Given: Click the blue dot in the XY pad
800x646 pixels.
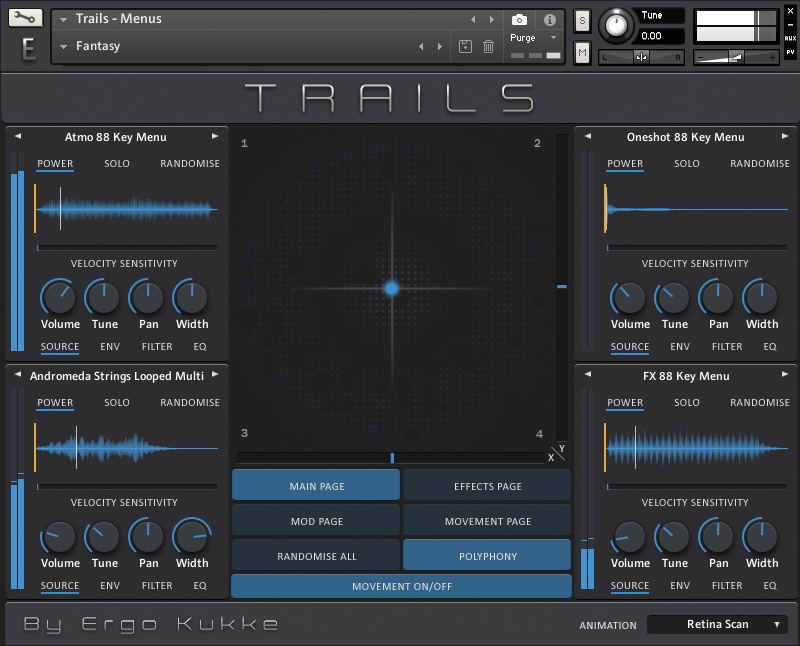Looking at the screenshot, I should pos(392,289).
